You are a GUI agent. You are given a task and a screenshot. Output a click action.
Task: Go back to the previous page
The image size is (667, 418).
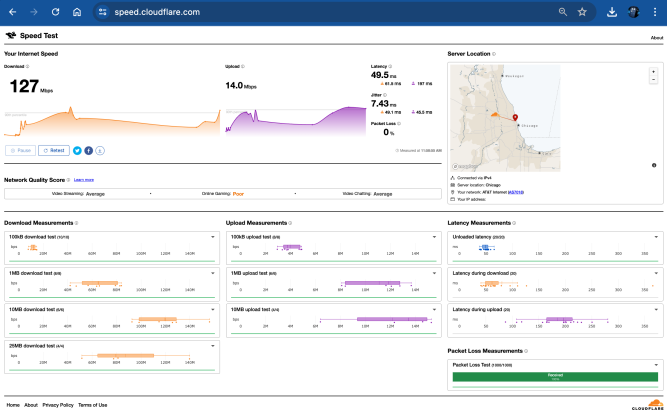tap(12, 12)
